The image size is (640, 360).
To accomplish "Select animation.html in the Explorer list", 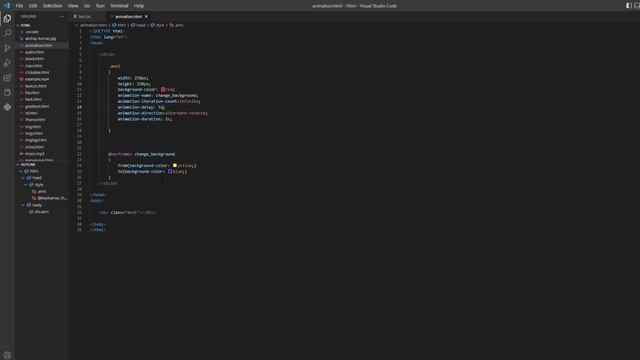I will point(42,45).
